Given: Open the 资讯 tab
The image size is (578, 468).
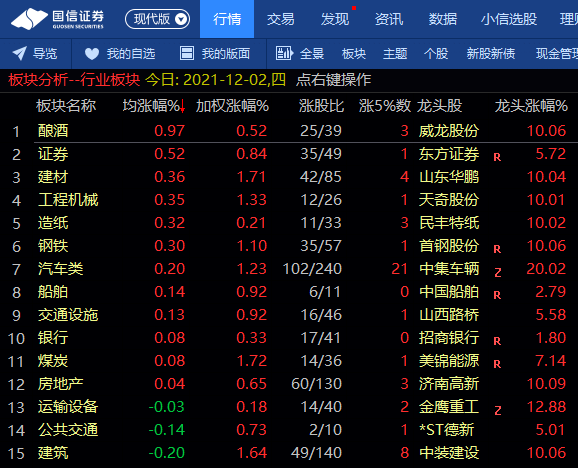Looking at the screenshot, I should pos(389,19).
